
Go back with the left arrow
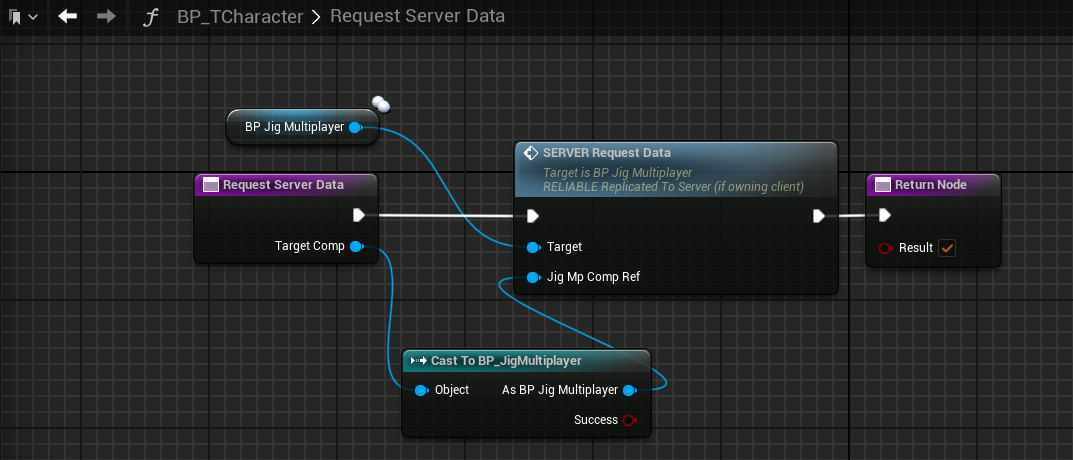67,16
